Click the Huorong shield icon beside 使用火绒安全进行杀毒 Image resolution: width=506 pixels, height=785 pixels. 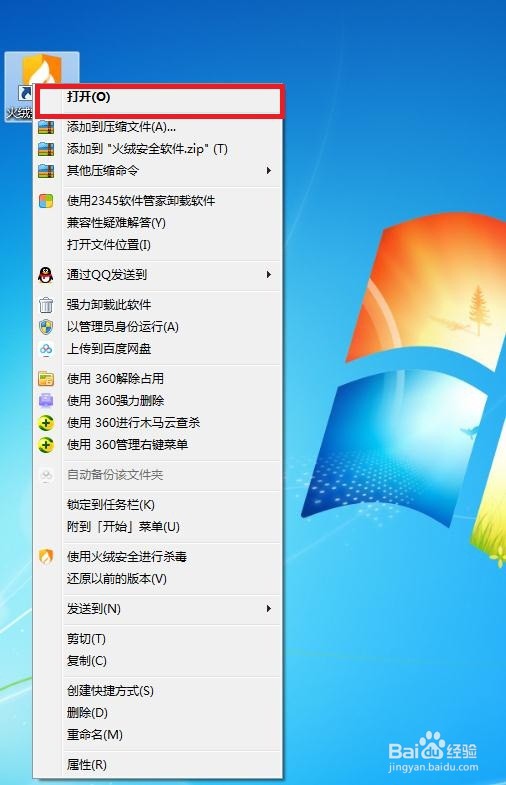(x=46, y=557)
